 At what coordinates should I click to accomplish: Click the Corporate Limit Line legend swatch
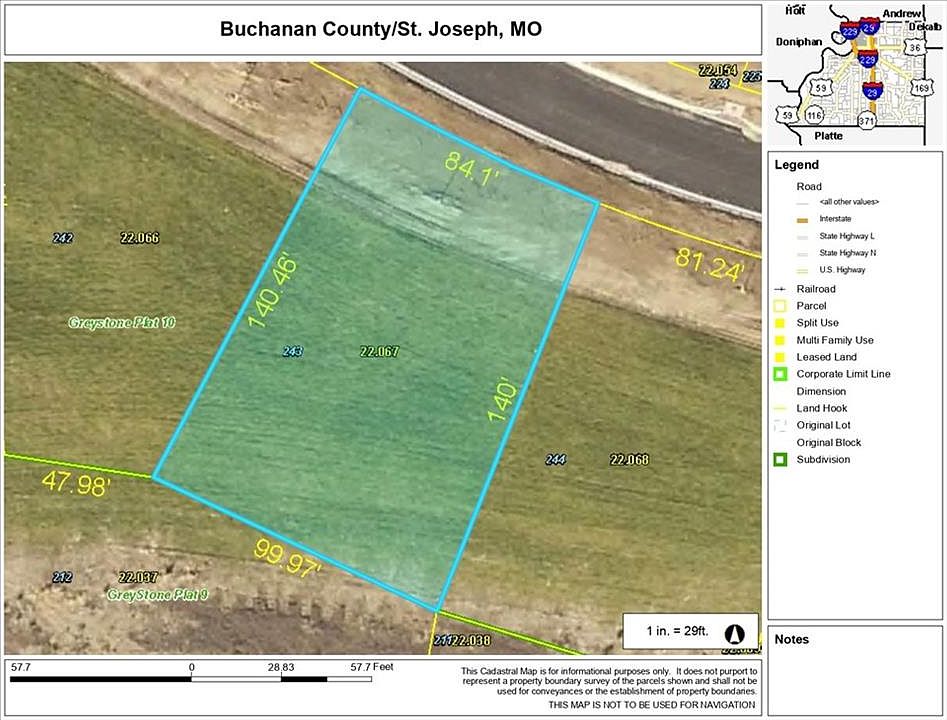tap(780, 374)
